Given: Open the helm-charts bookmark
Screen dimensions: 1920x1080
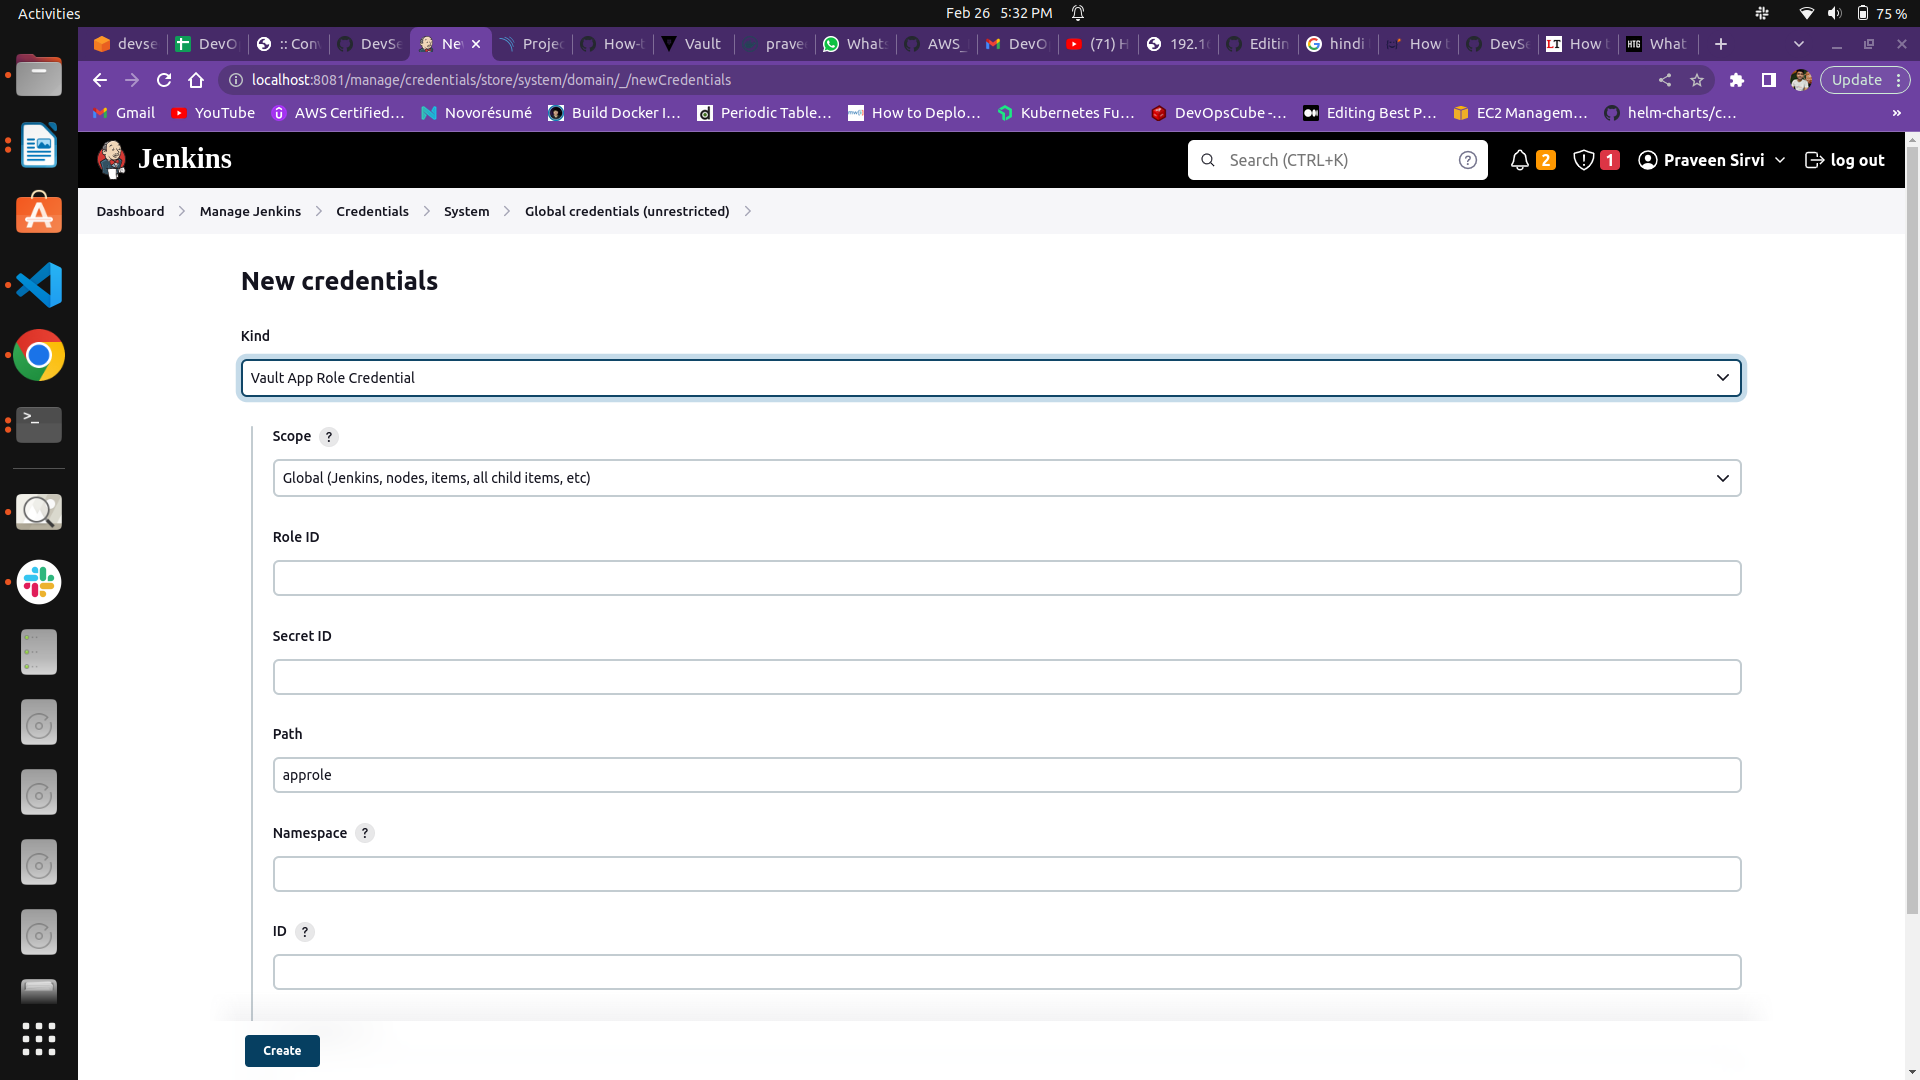Looking at the screenshot, I should coord(1670,113).
